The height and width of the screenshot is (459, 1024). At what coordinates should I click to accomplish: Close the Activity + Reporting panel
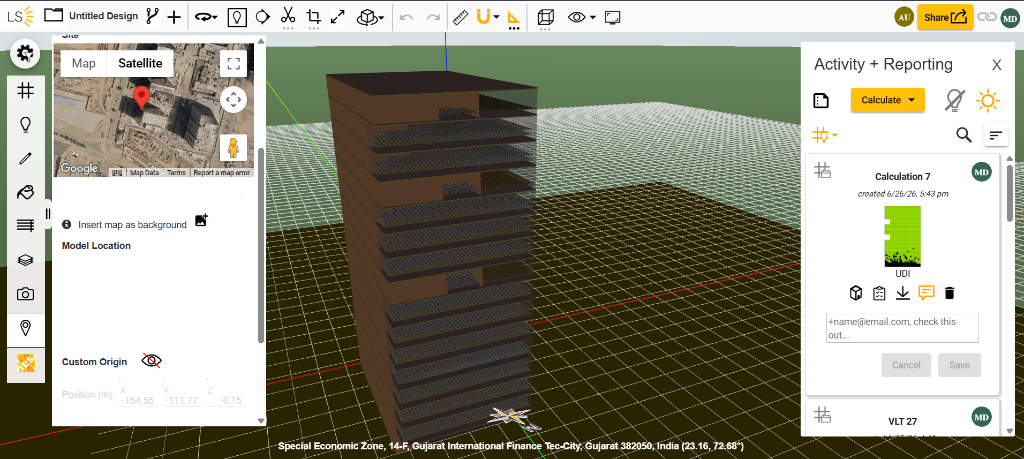[997, 65]
